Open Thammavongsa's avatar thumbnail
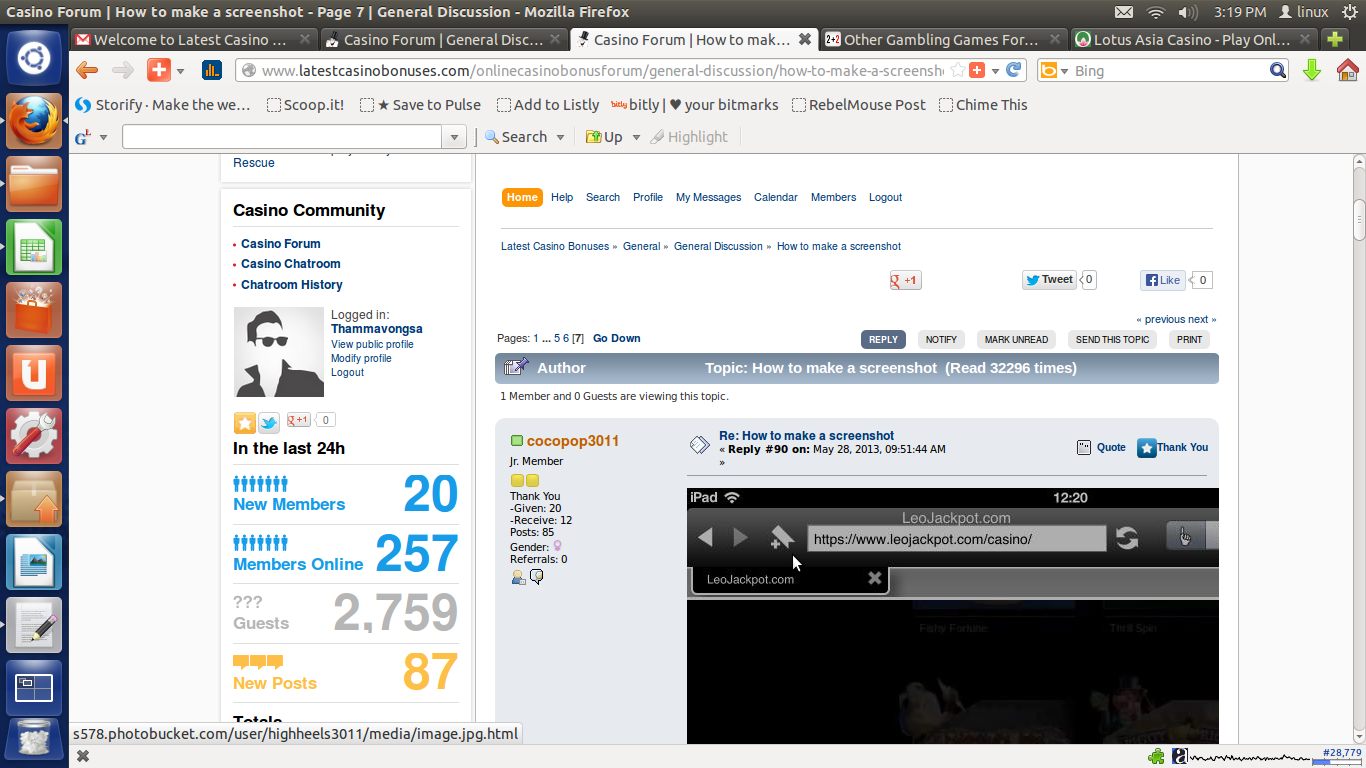The height and width of the screenshot is (768, 1366). [279, 352]
